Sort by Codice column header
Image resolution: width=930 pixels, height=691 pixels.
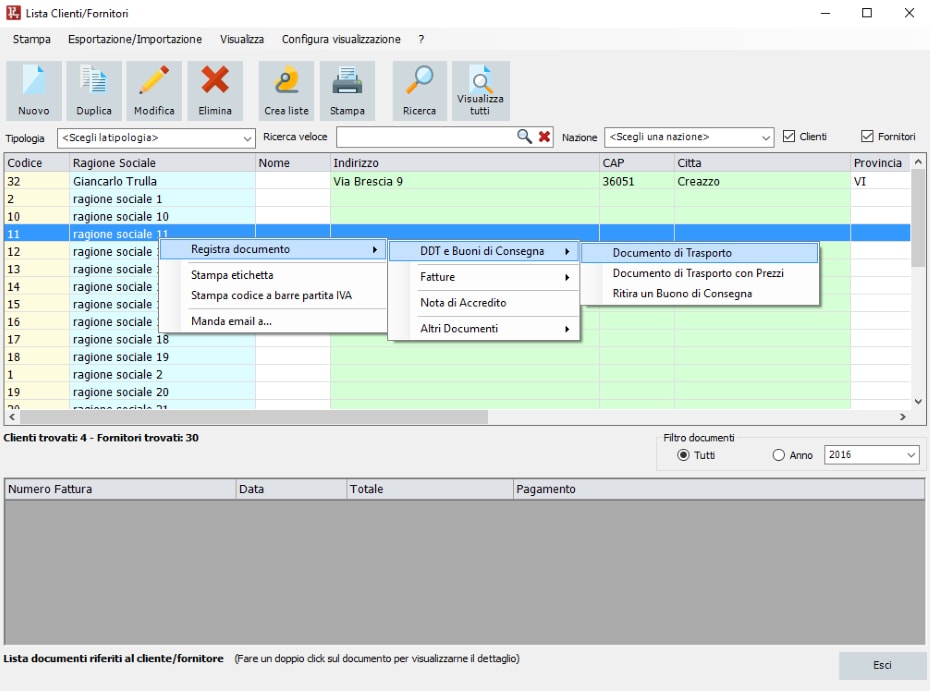tap(37, 163)
